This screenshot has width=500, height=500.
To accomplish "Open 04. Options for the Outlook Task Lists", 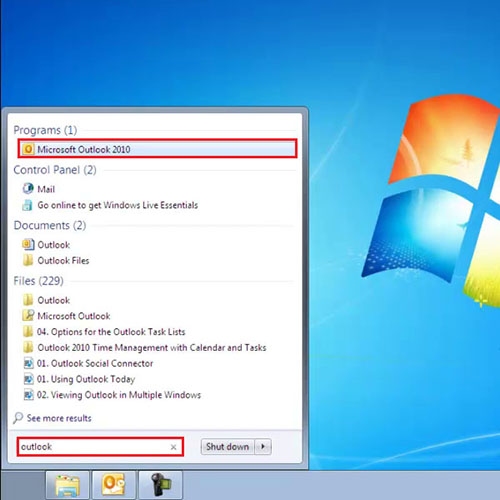I will (x=111, y=332).
